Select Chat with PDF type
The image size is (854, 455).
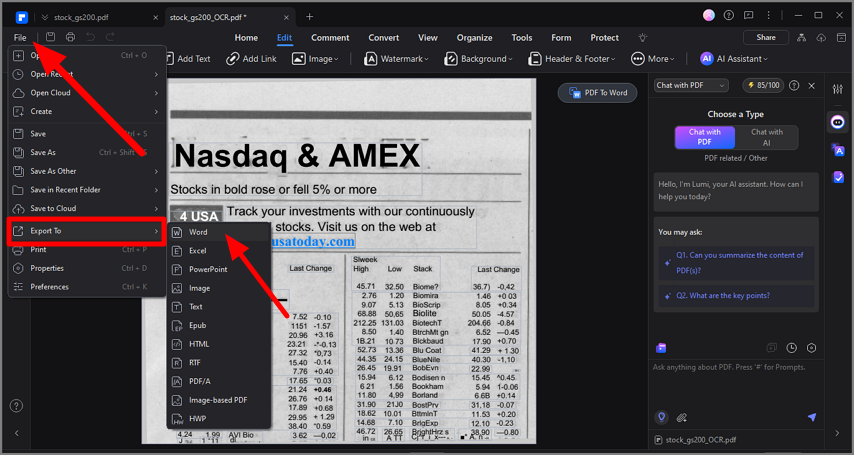[x=705, y=137]
